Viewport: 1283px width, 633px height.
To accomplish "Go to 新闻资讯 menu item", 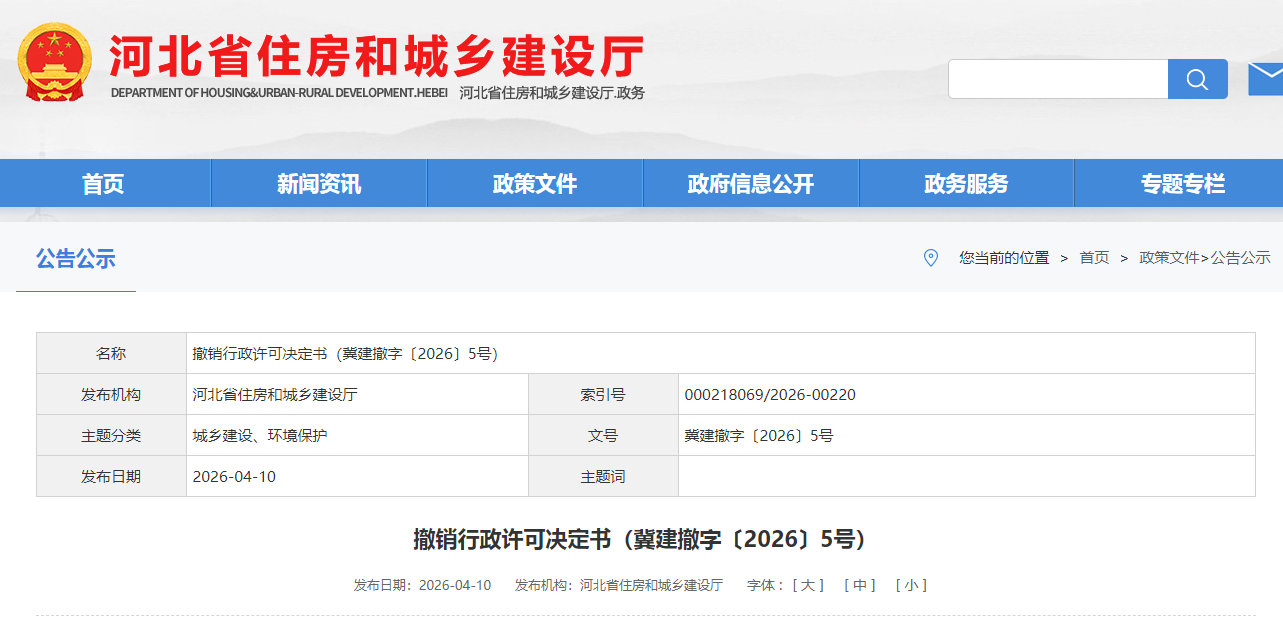I will point(319,184).
